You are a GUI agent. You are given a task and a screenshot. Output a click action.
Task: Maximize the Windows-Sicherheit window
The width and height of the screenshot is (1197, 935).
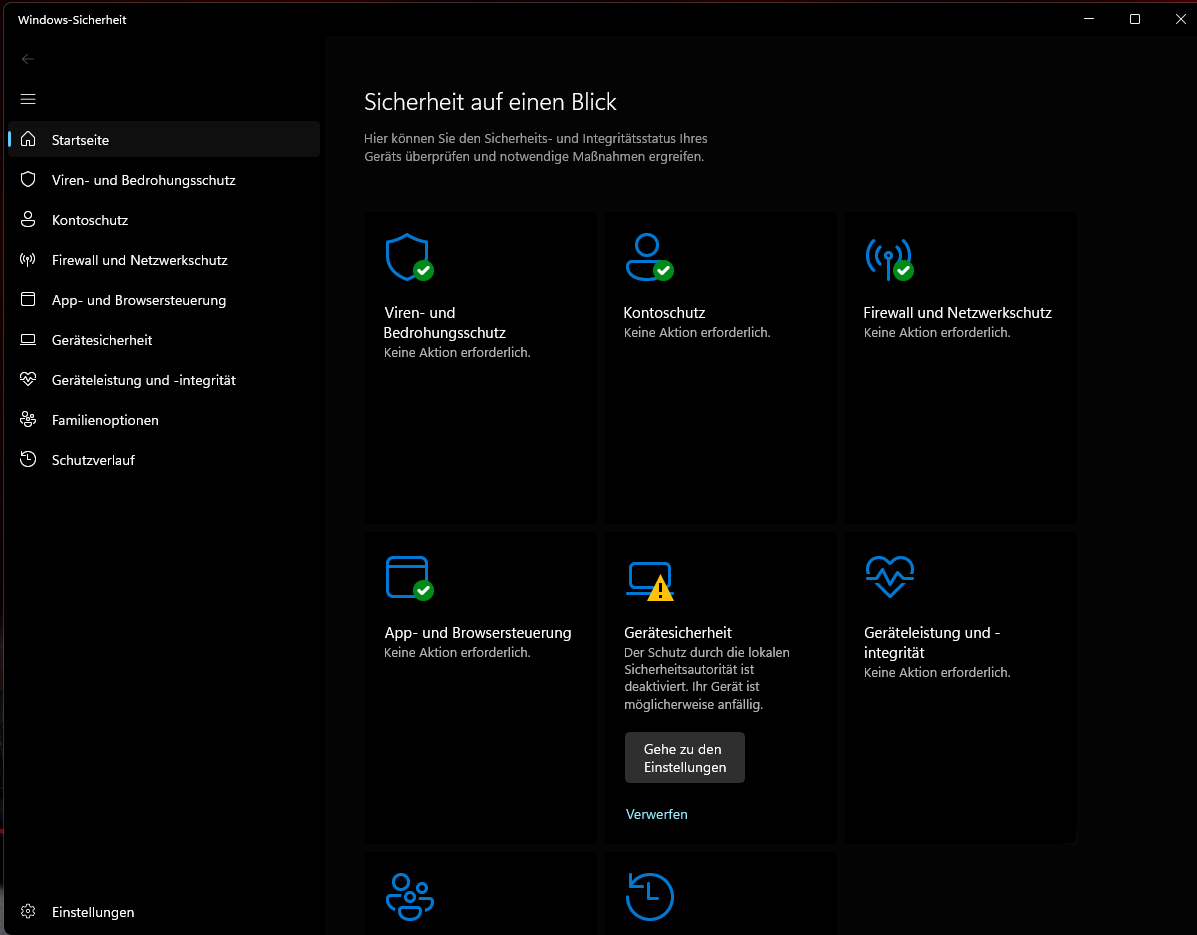point(1134,19)
